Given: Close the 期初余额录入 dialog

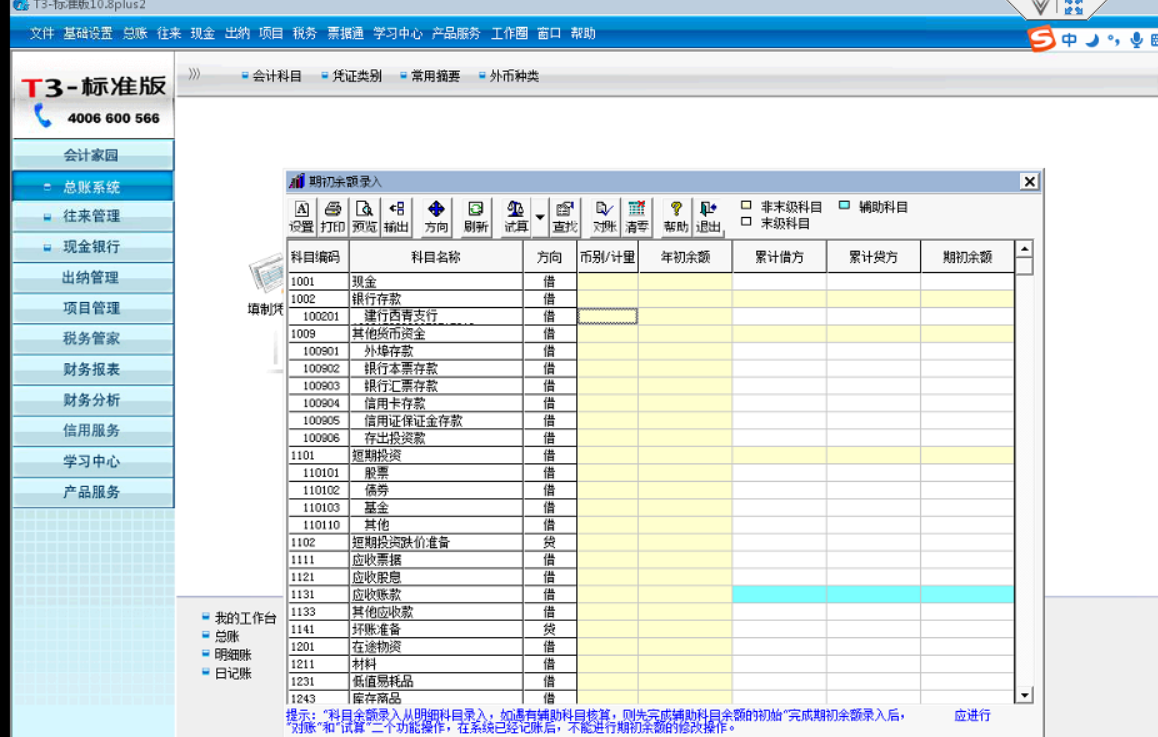Looking at the screenshot, I should [1029, 182].
